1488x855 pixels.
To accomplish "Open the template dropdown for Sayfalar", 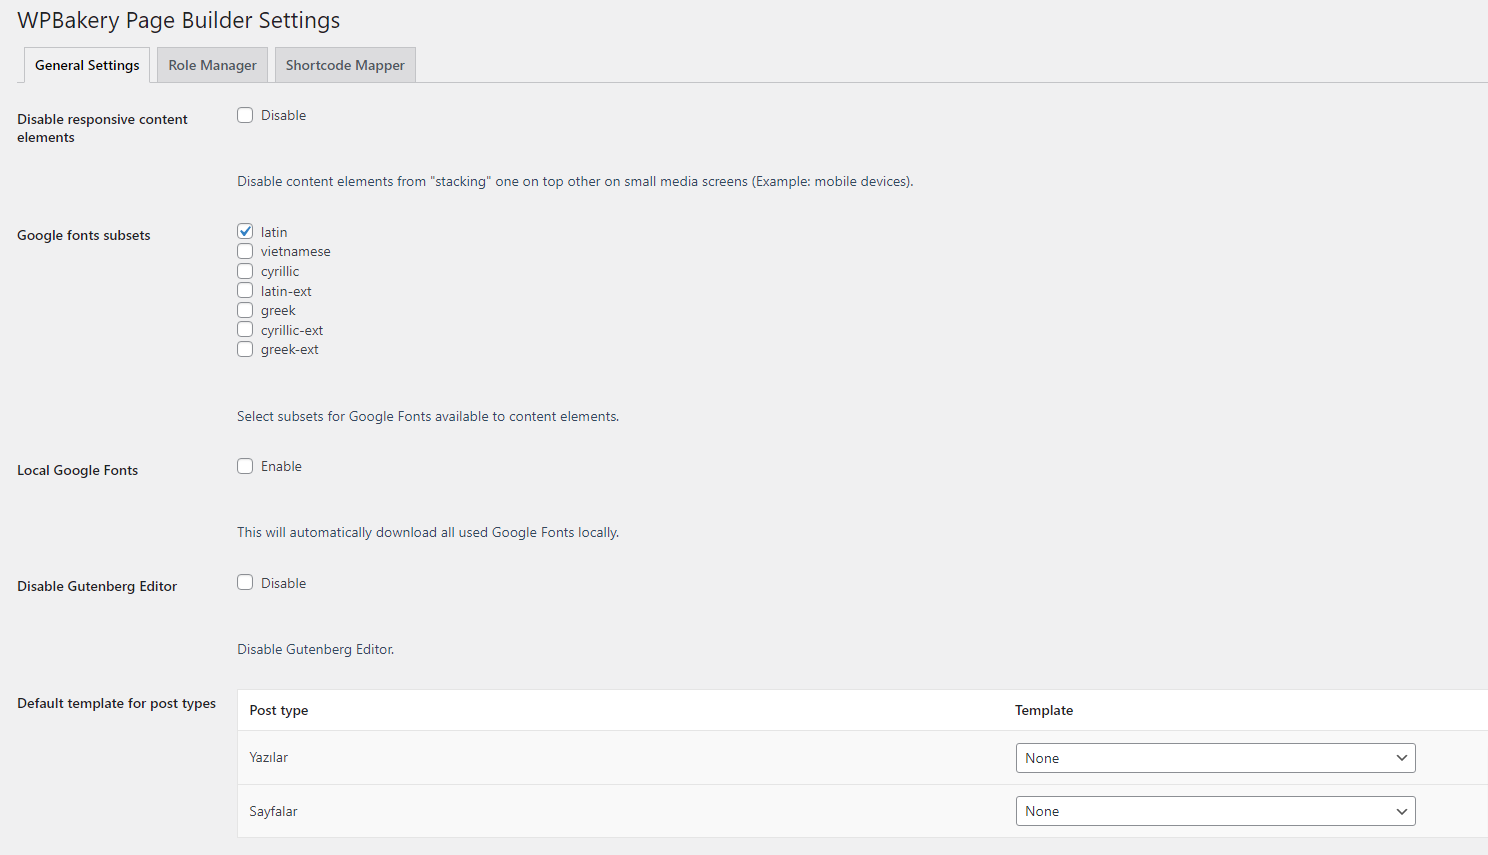I will (1215, 811).
